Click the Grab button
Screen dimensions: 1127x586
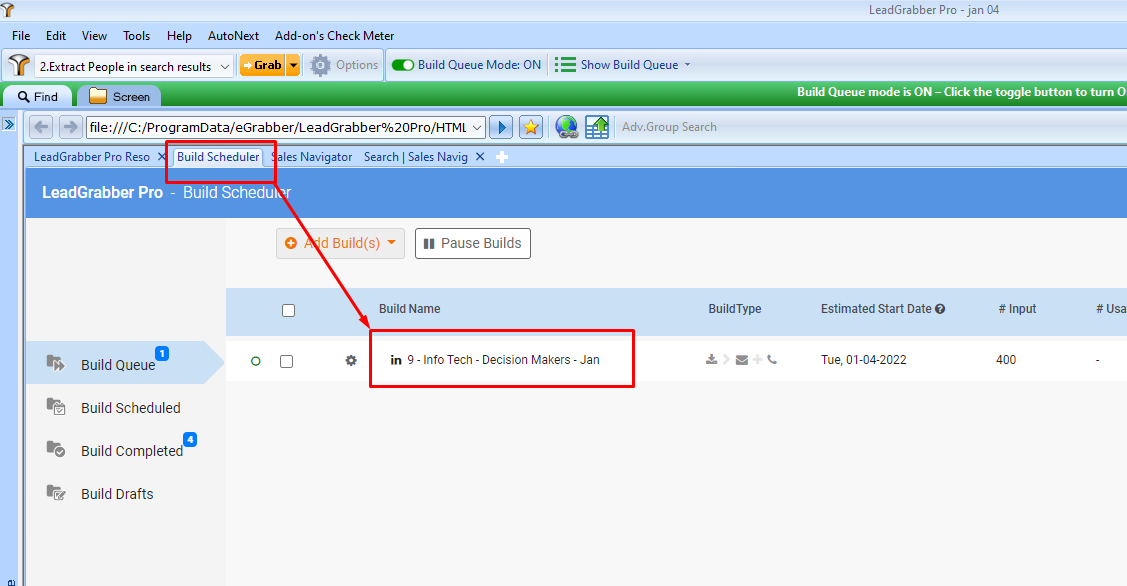pyautogui.click(x=263, y=65)
